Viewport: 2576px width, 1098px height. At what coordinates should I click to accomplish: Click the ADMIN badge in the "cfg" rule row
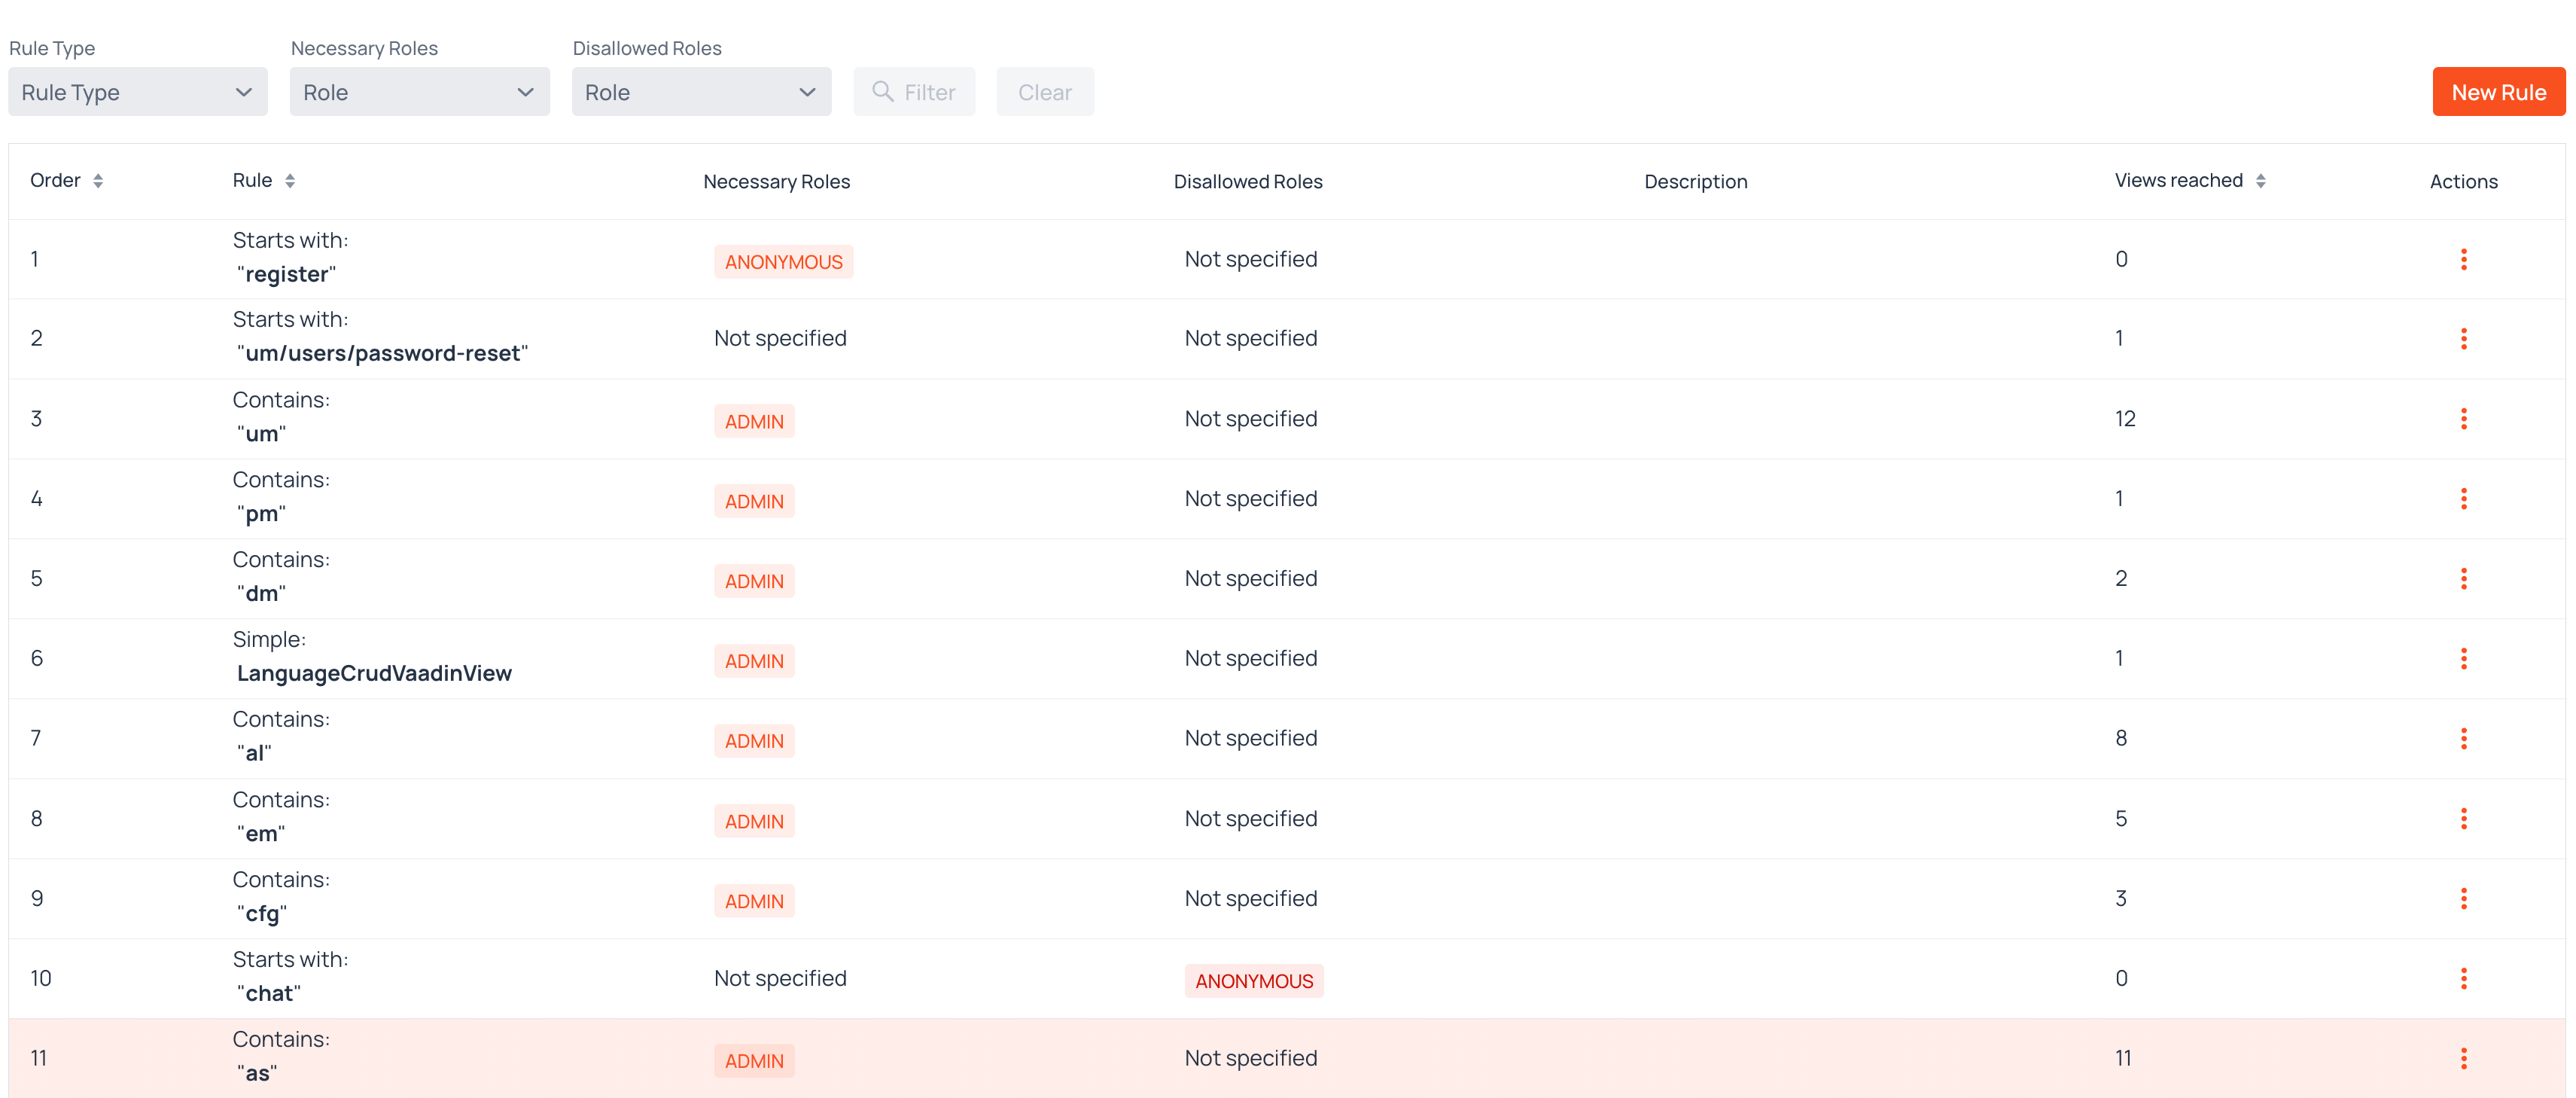pyautogui.click(x=754, y=901)
